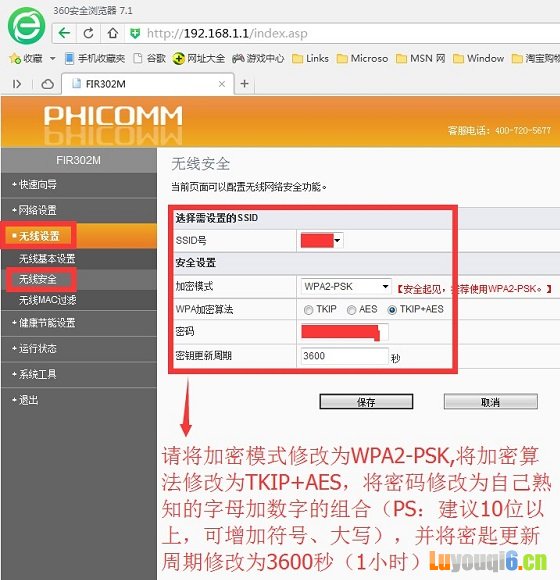Open a new tab with plus icon
560x580 pixels.
click(x=244, y=84)
